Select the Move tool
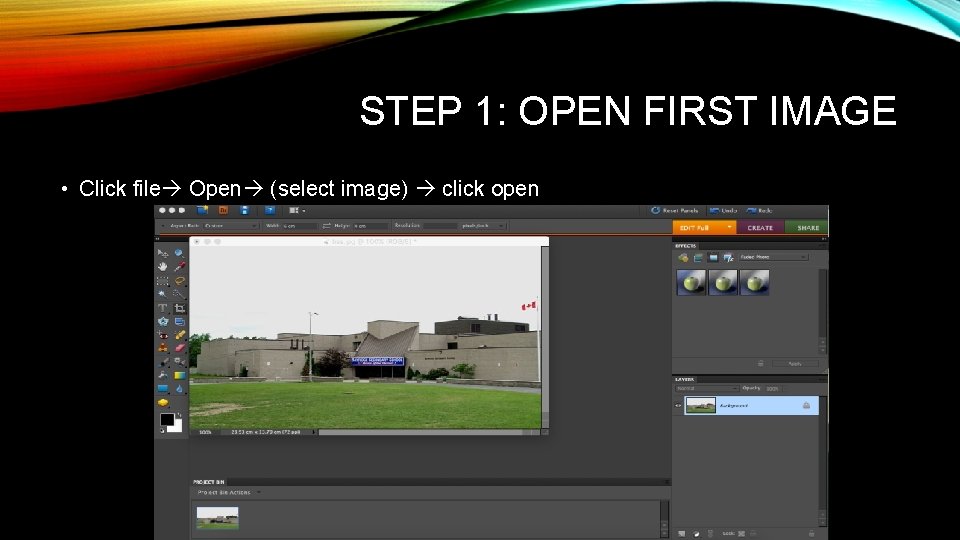 (163, 253)
